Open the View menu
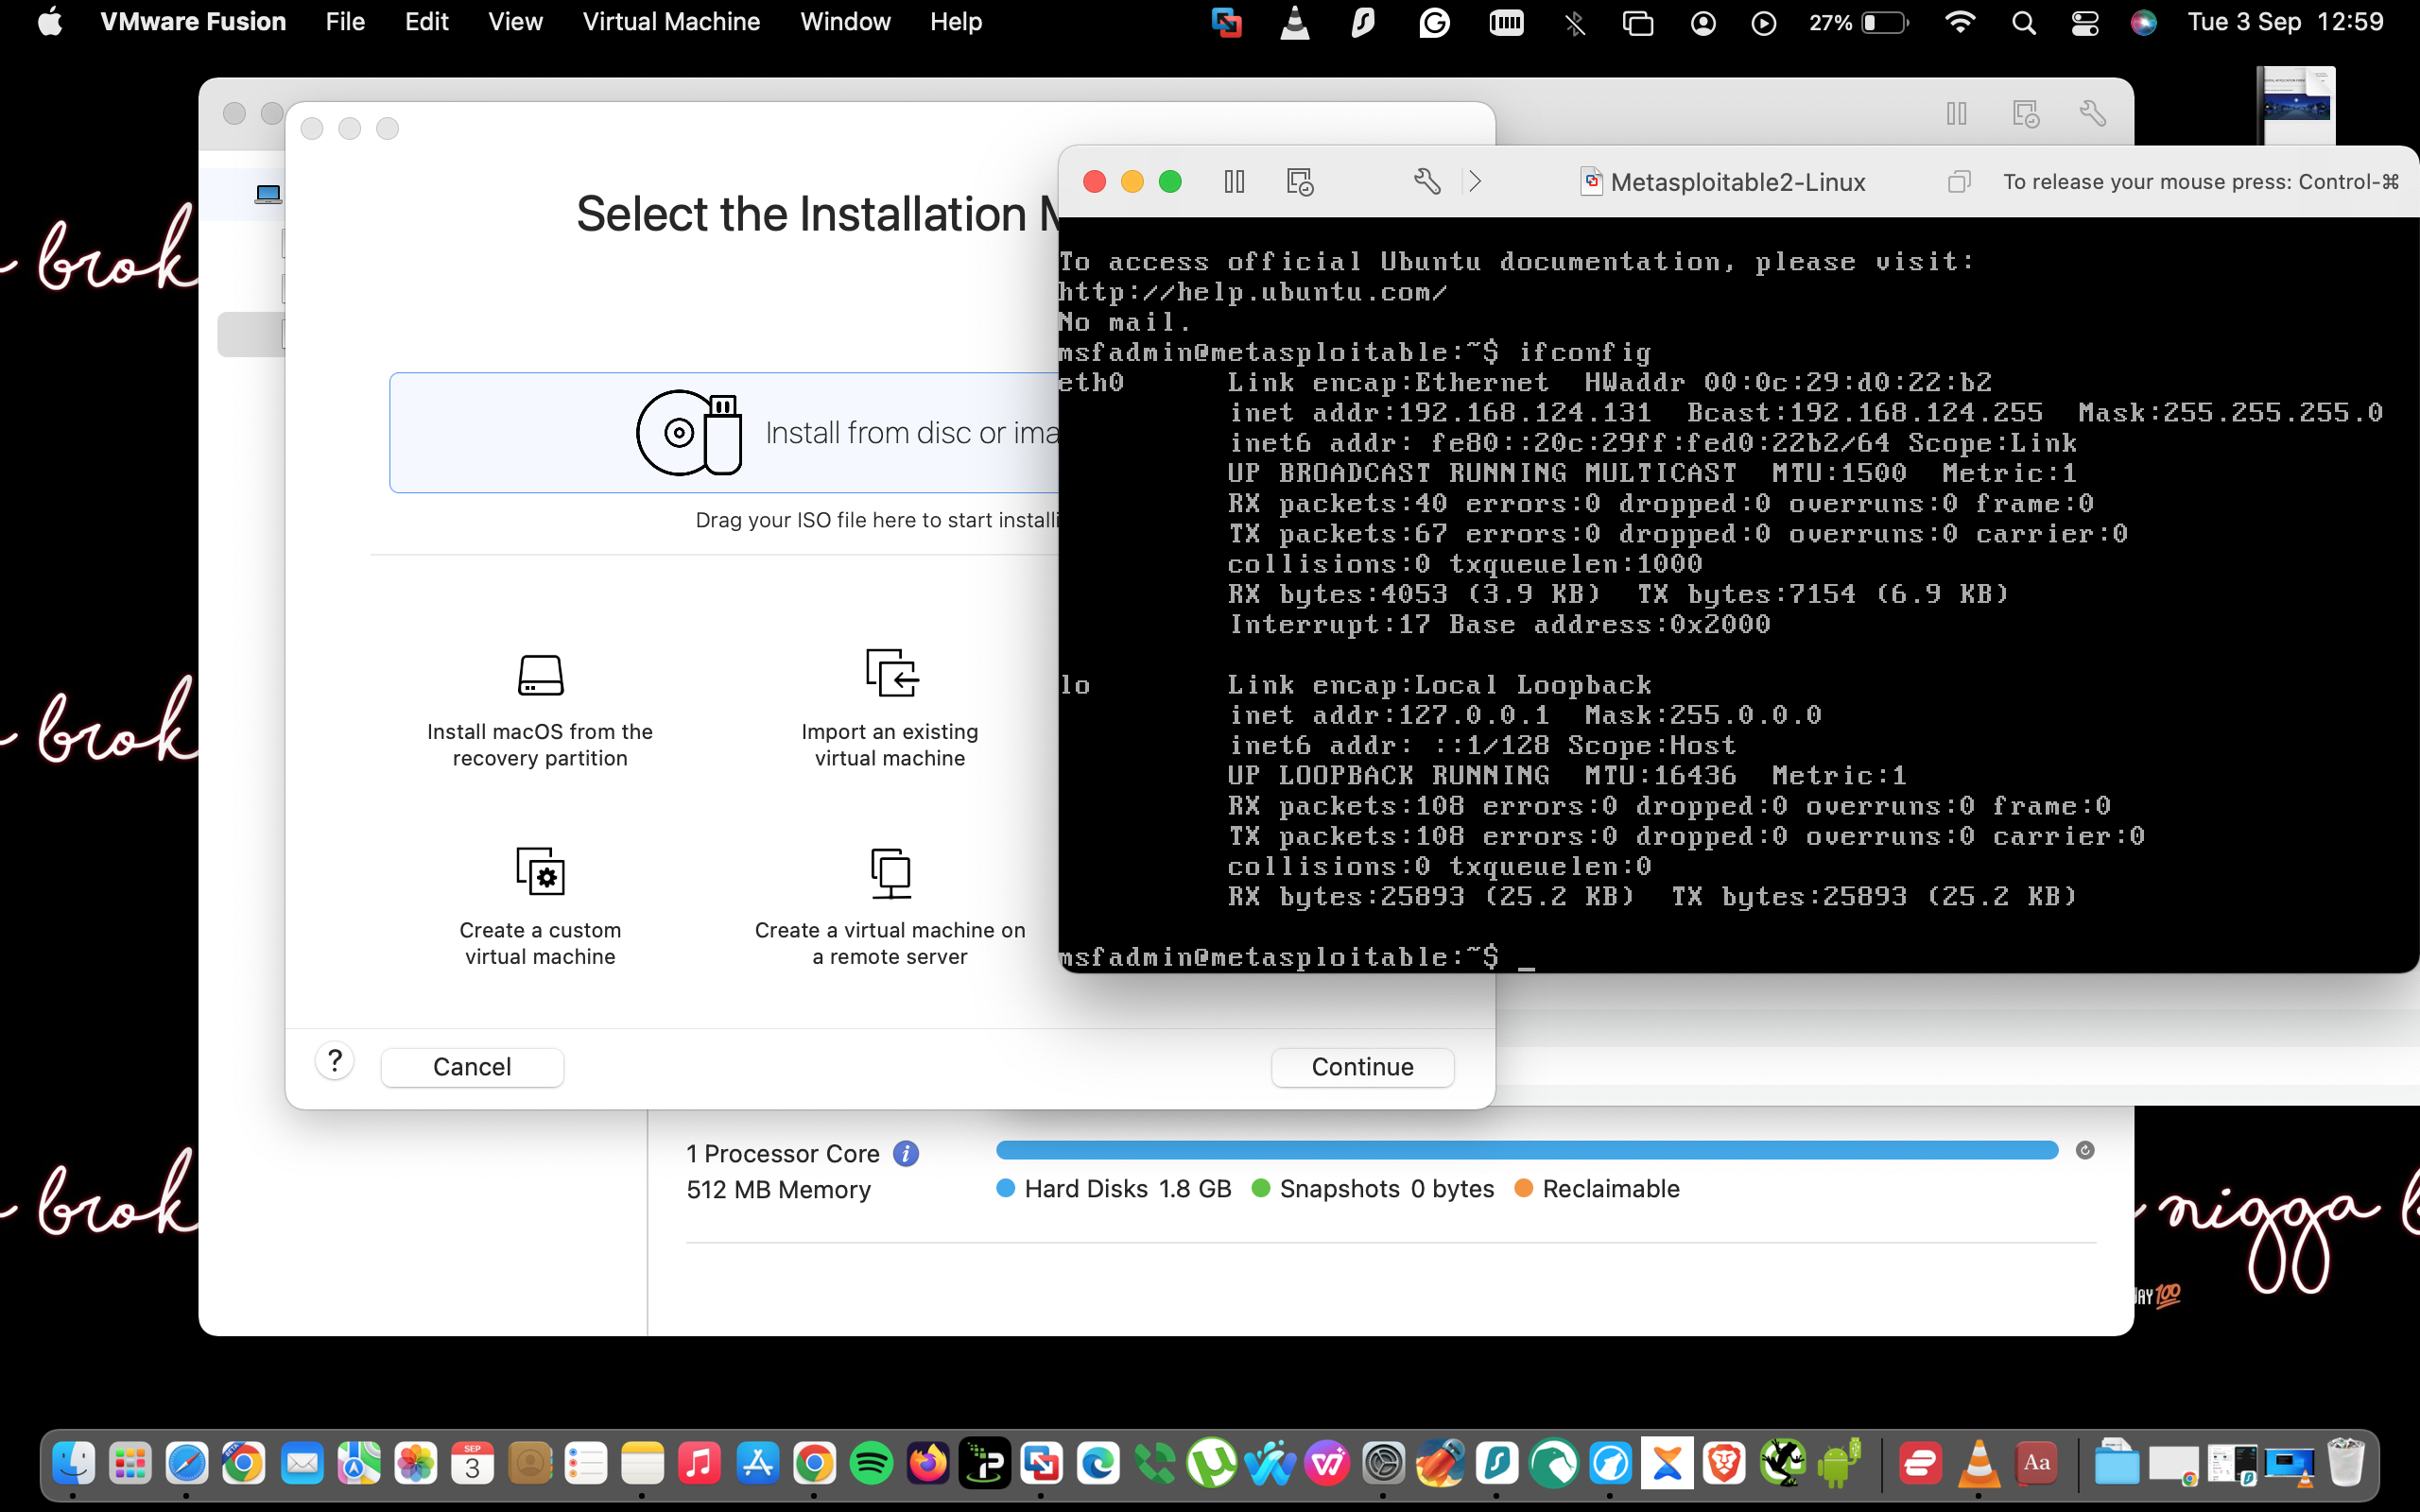This screenshot has width=2420, height=1512. click(515, 22)
